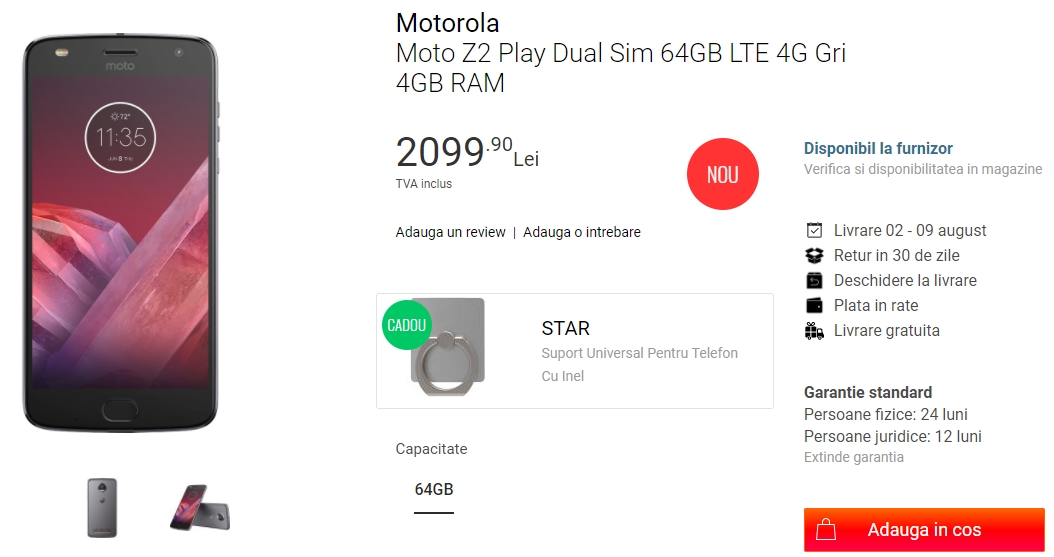This screenshot has width=1054, height=557.
Task: Click the Extinde garantia link
Action: pos(853,457)
